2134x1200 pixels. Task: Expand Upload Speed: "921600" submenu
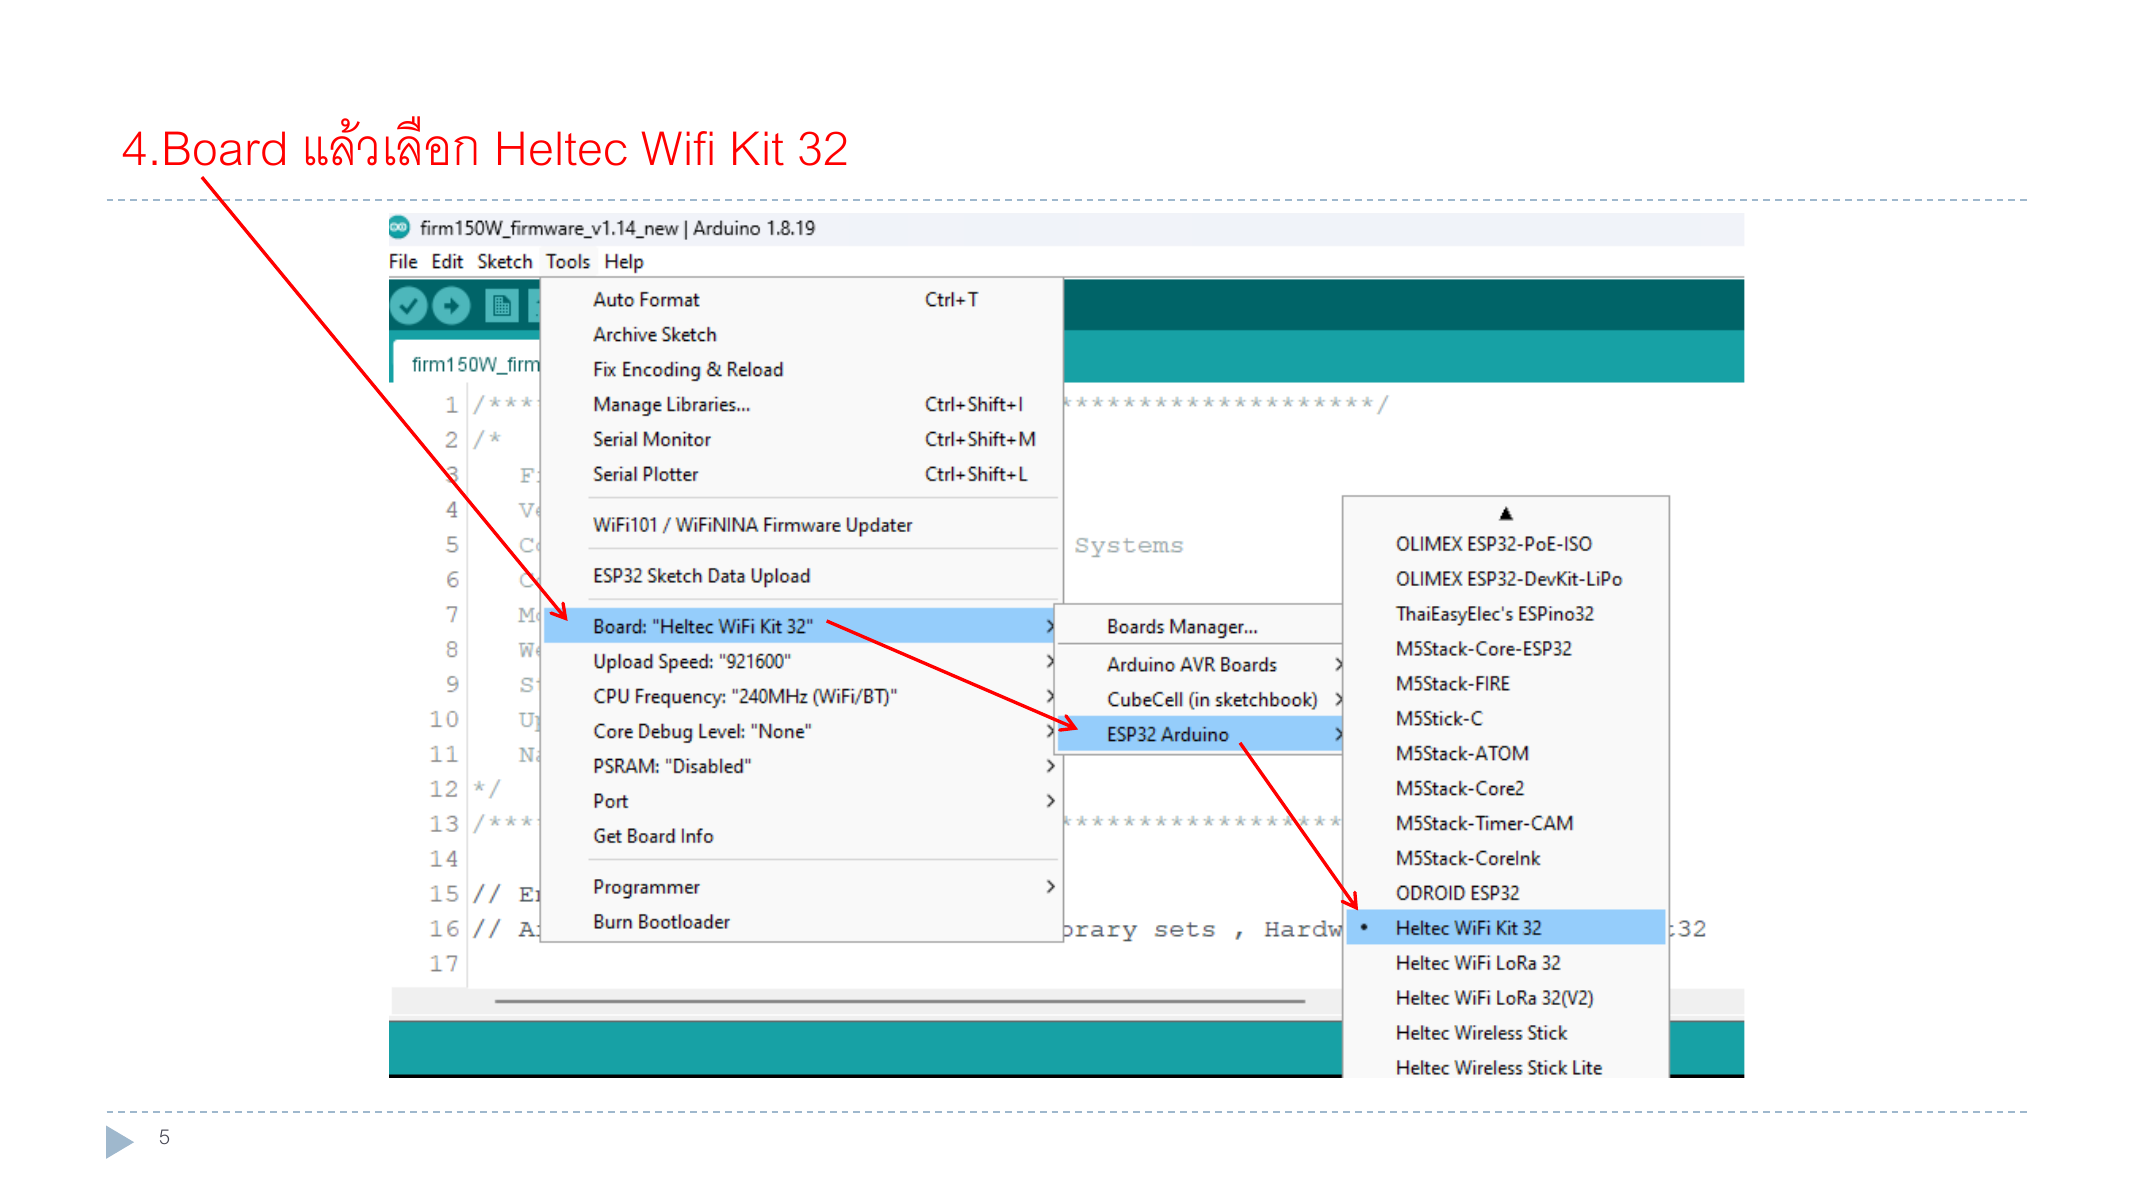801,662
